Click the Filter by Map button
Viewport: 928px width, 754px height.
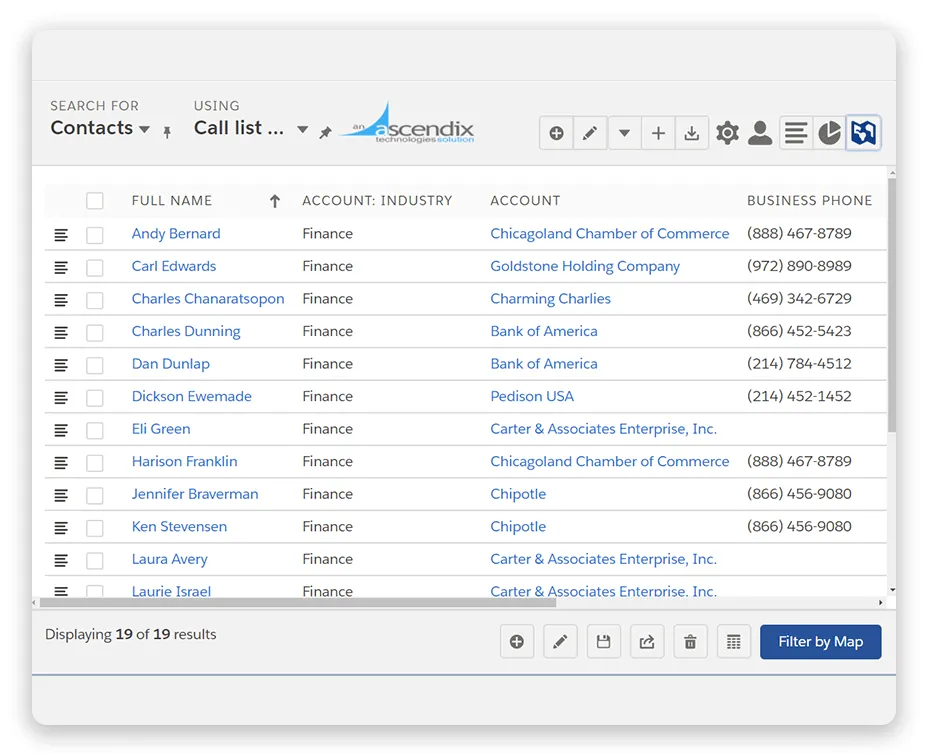pyautogui.click(x=820, y=642)
